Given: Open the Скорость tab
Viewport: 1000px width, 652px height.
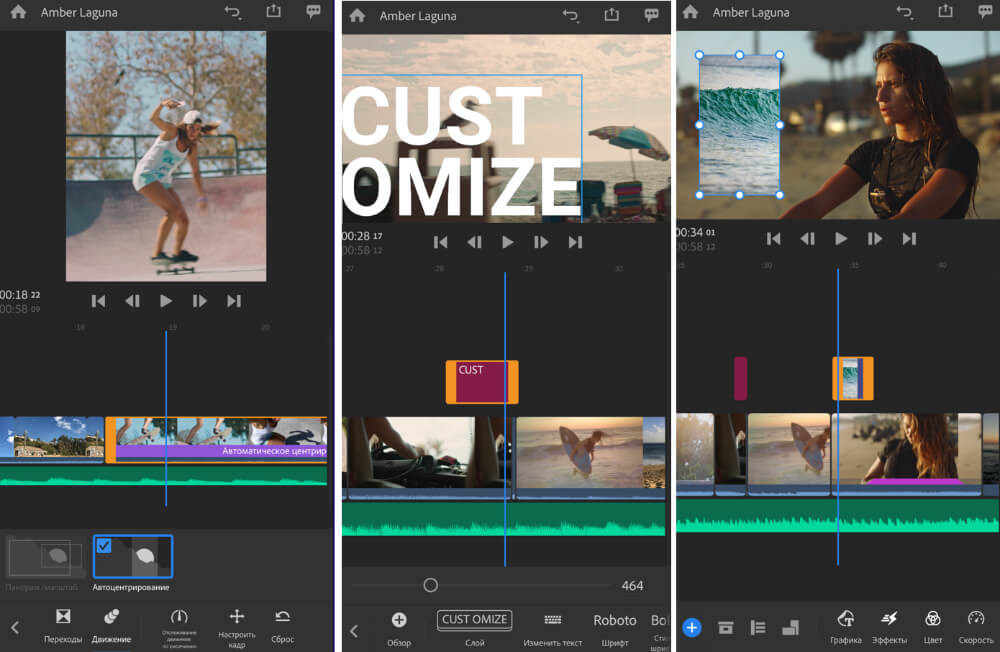Looking at the screenshot, I should (x=976, y=626).
